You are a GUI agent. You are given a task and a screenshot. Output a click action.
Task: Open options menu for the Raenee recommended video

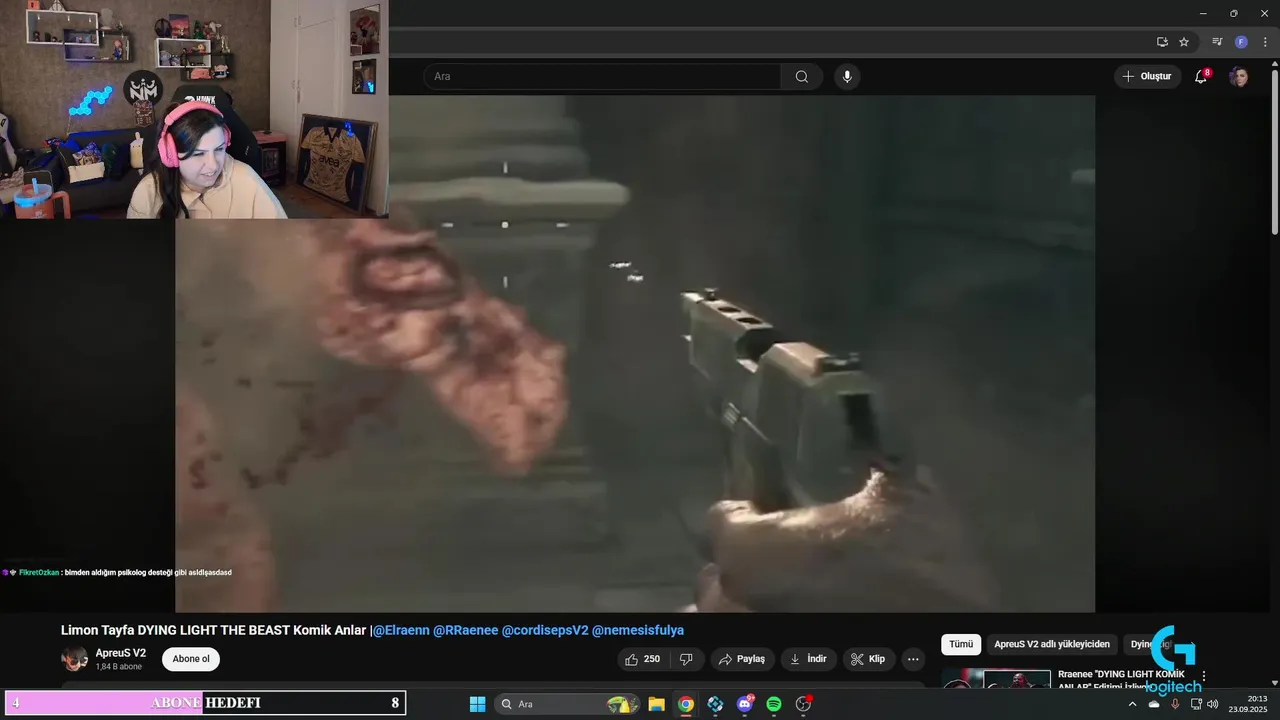coord(1204,677)
